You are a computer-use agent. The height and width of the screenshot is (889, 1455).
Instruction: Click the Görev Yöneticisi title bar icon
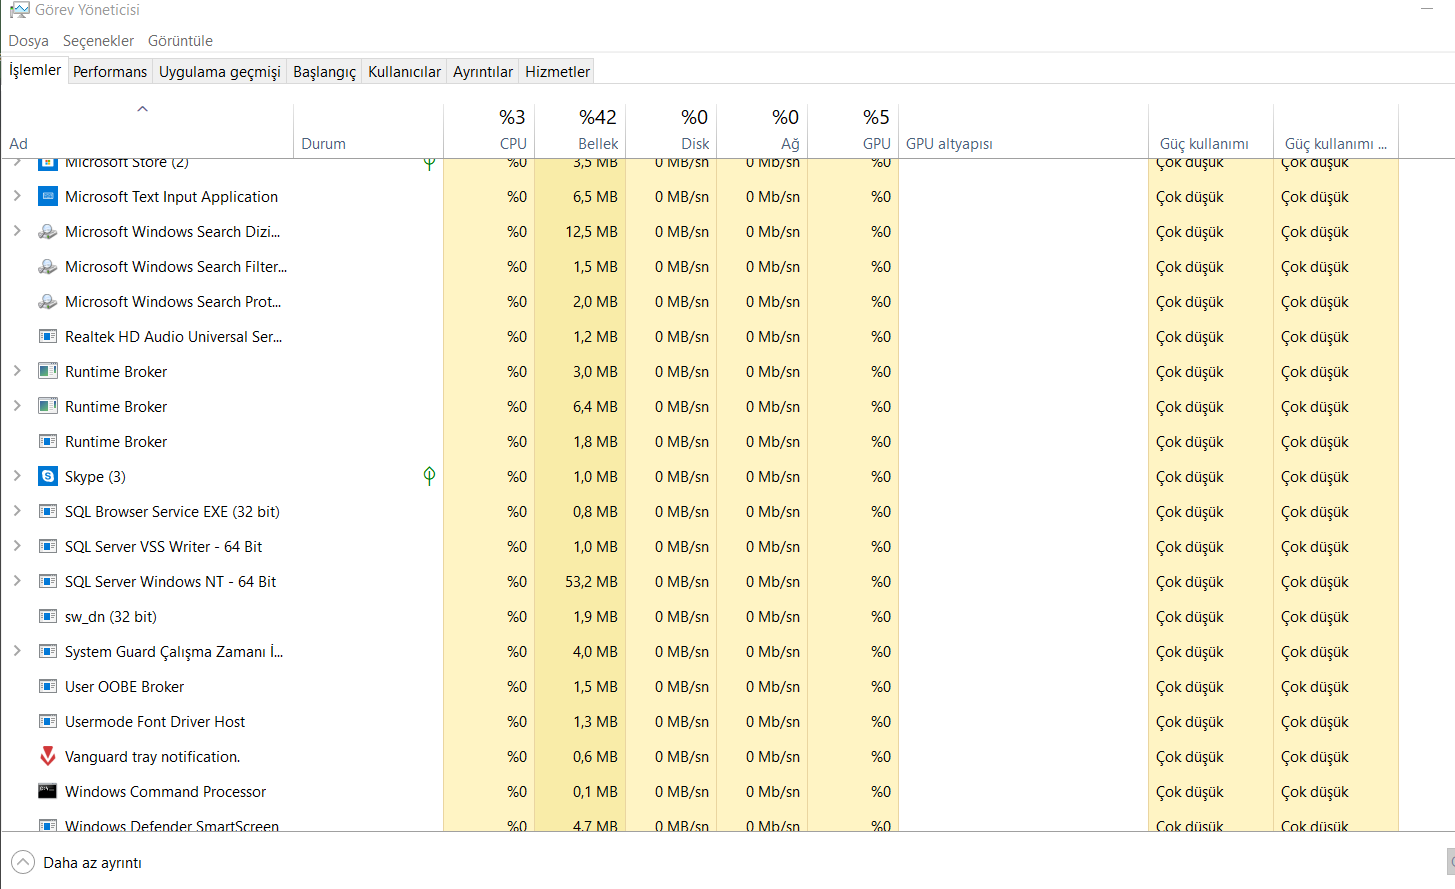19,10
